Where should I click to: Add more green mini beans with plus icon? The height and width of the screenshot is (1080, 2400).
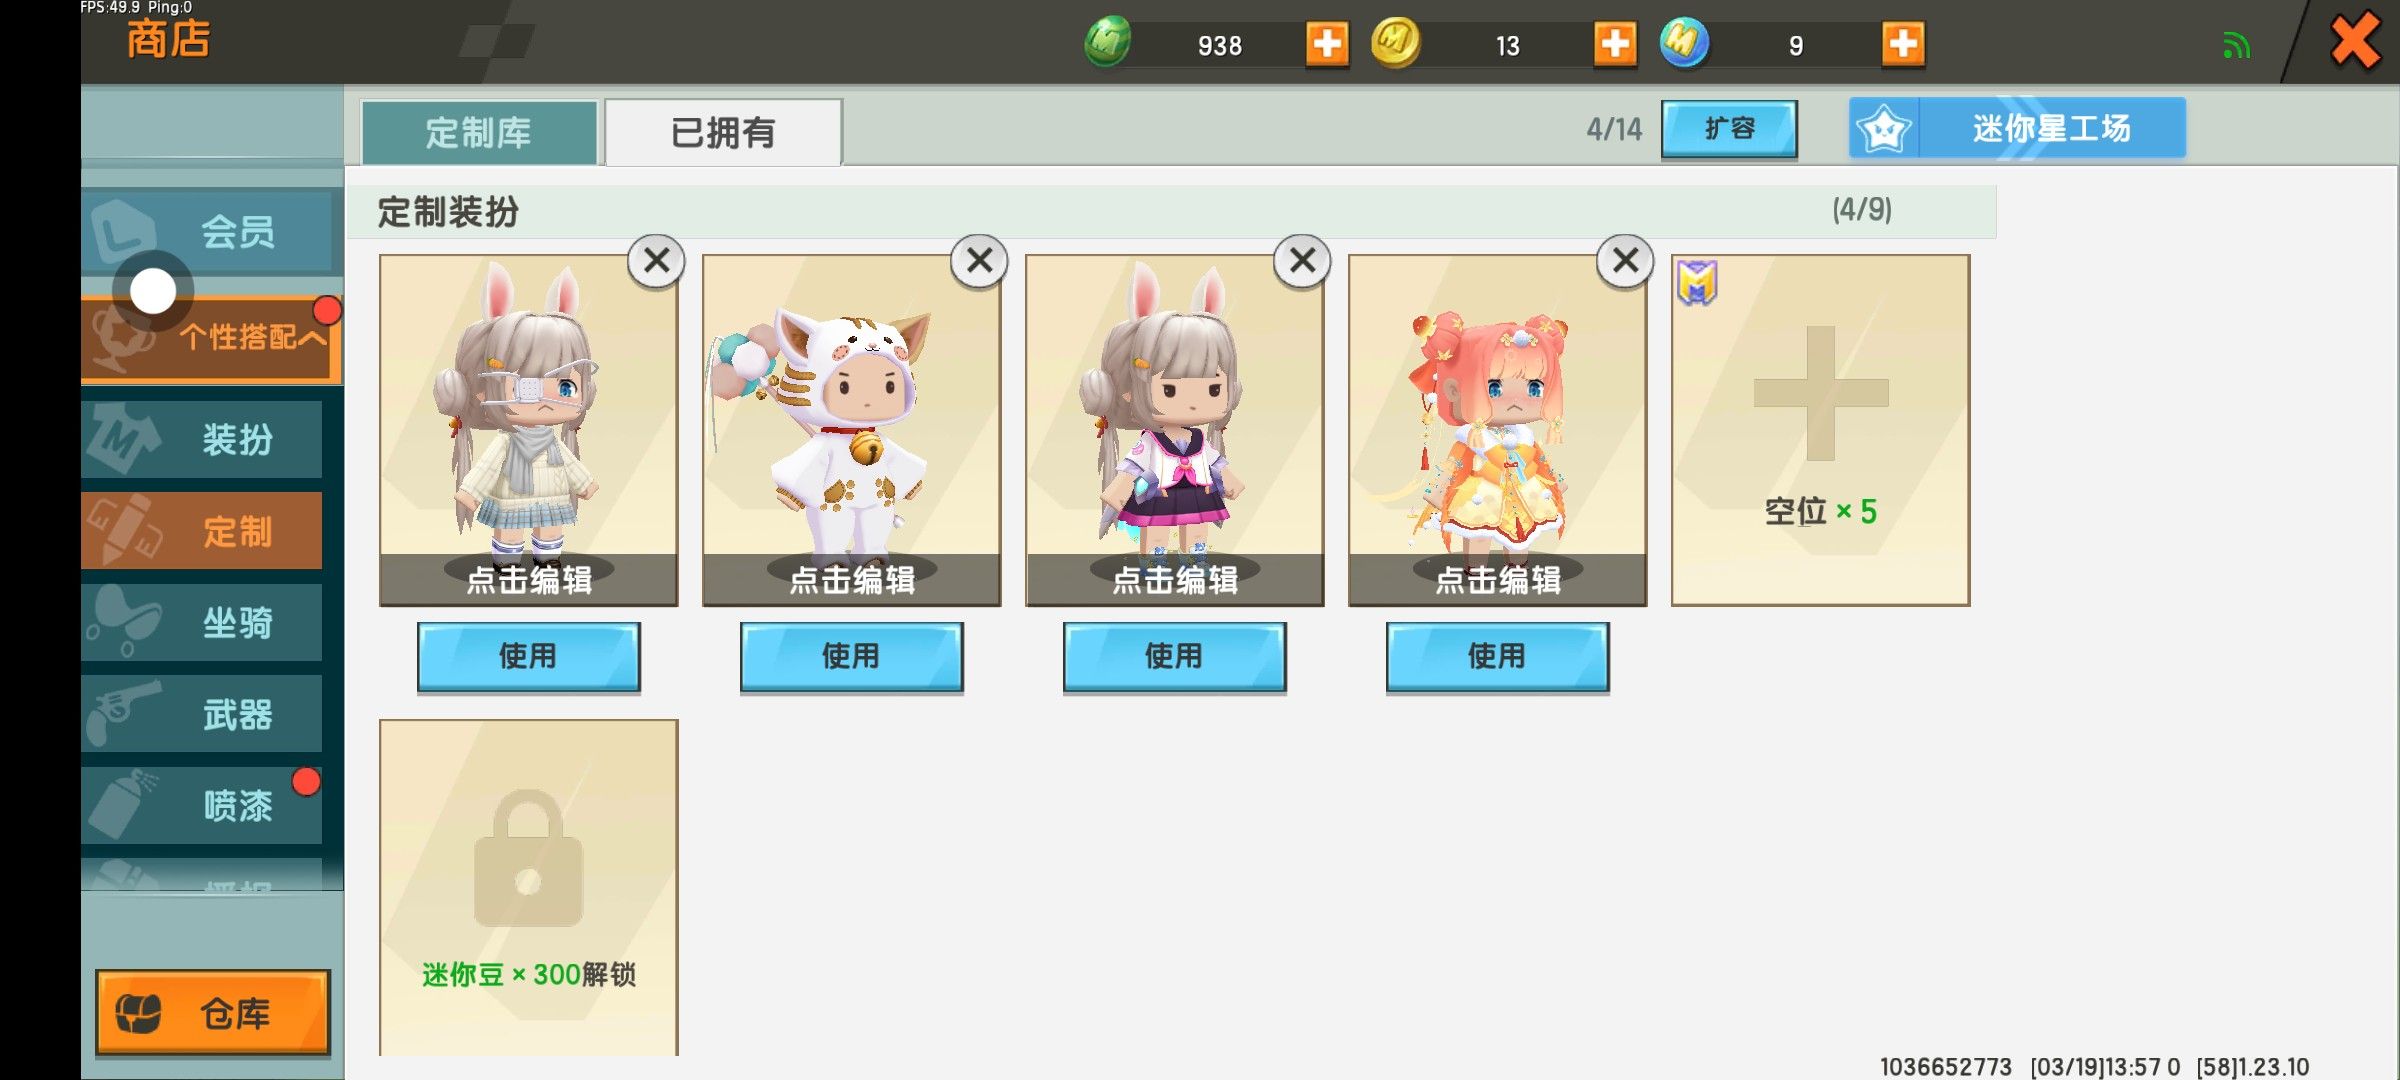1327,44
